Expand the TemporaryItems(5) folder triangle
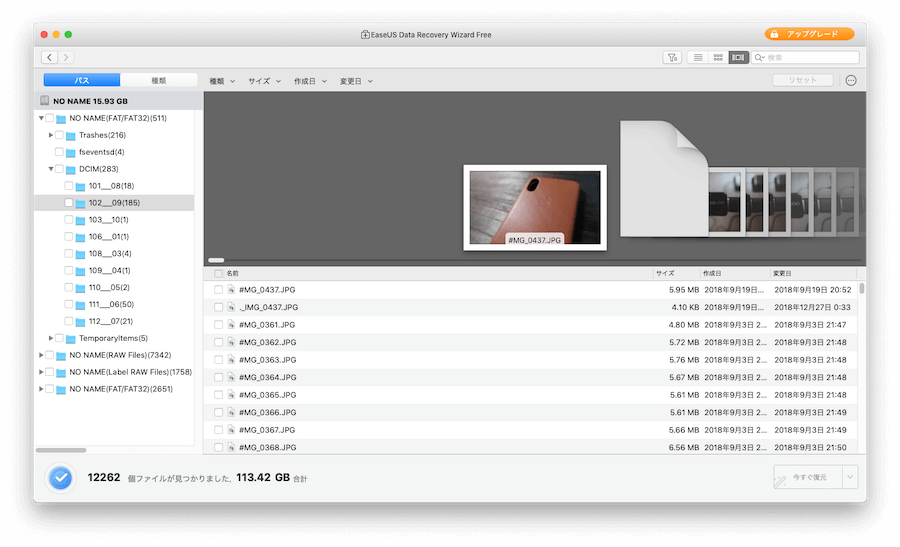The image size is (900, 547). [51, 338]
